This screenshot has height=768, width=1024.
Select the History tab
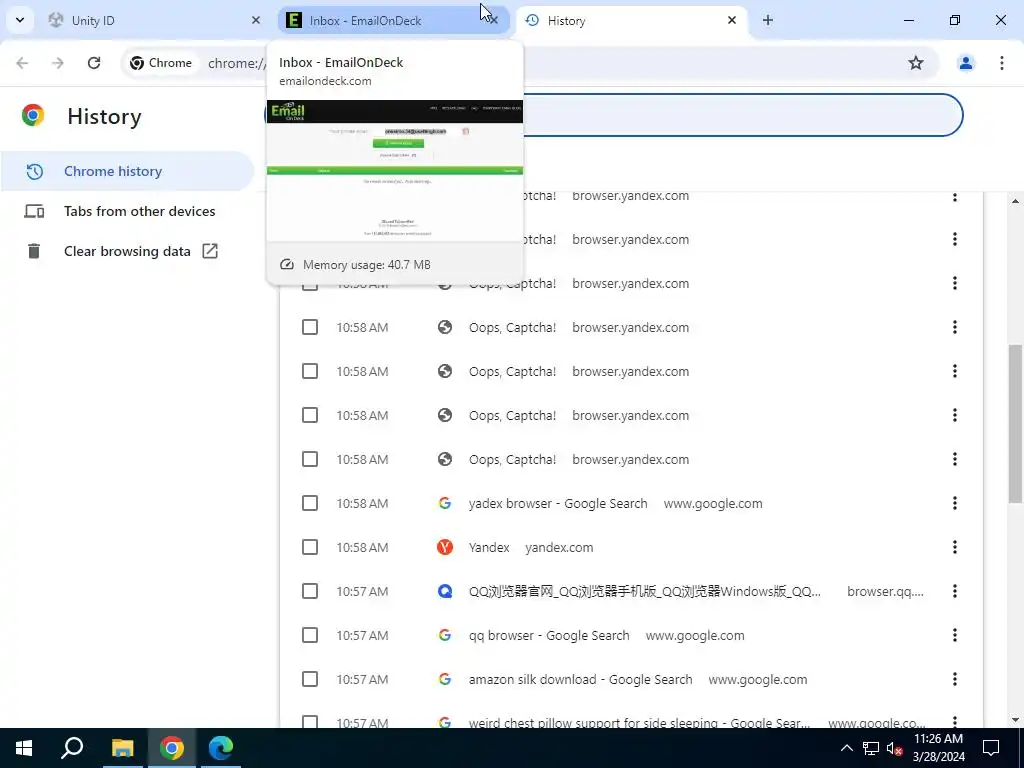(632, 20)
